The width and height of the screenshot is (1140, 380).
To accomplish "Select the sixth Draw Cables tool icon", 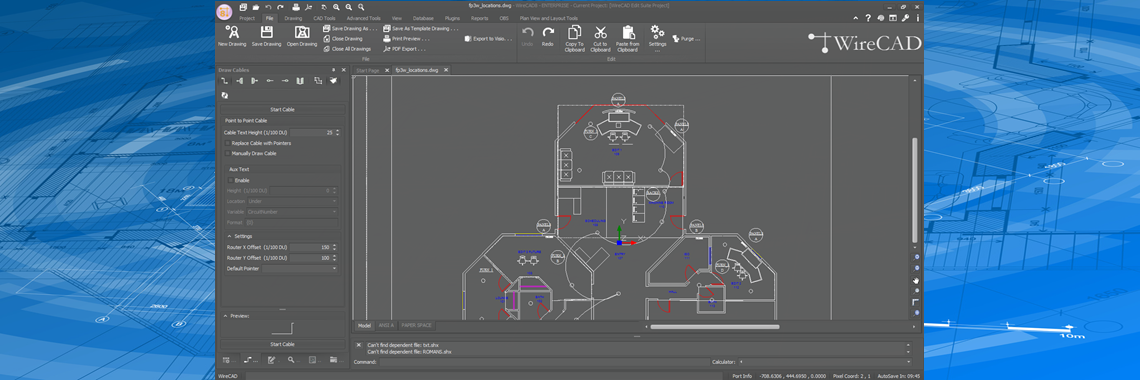I will click(x=300, y=81).
